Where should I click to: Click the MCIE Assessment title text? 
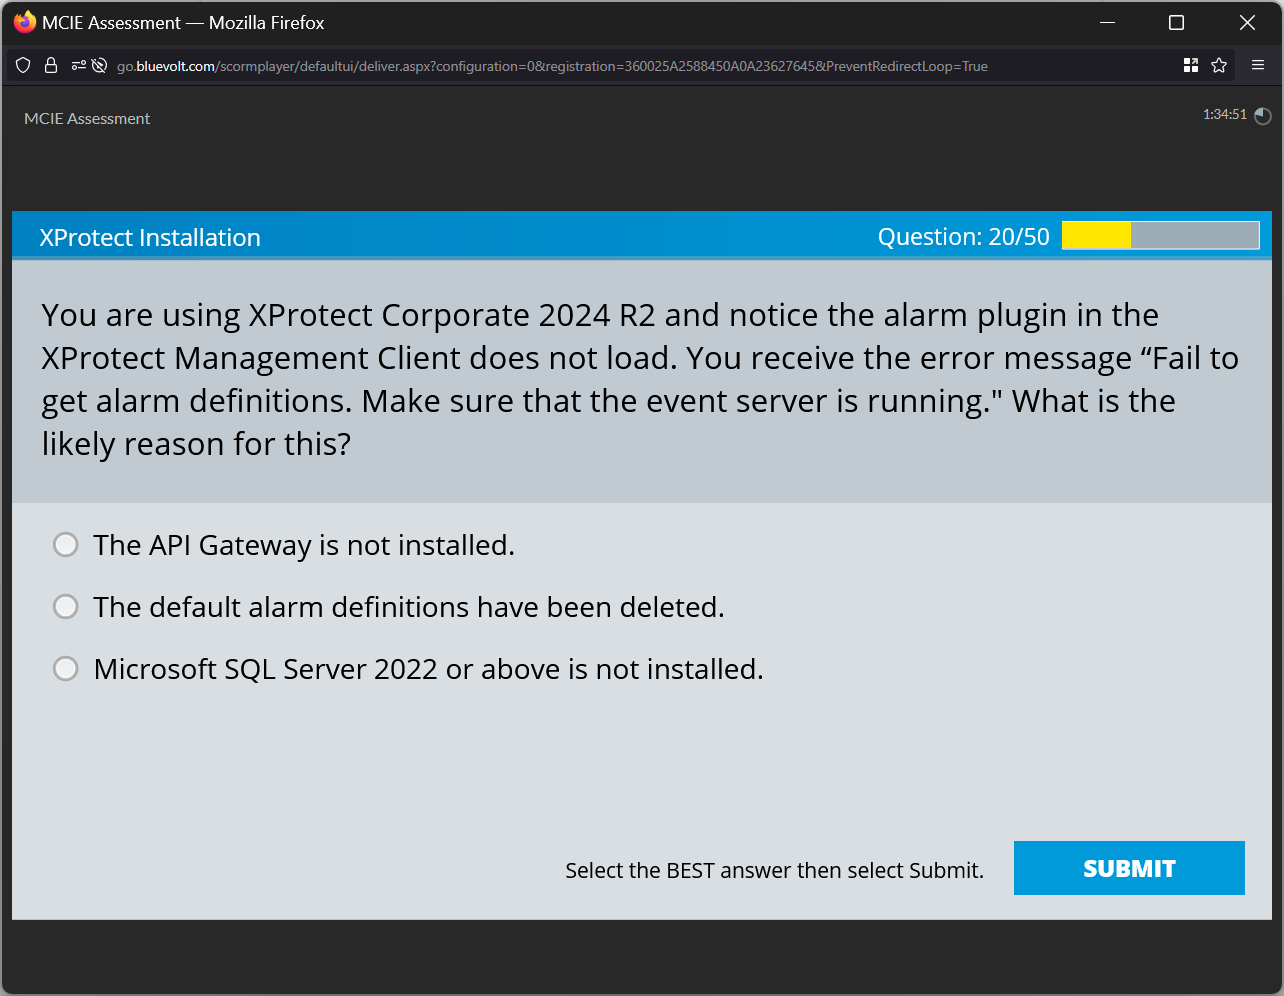[86, 118]
